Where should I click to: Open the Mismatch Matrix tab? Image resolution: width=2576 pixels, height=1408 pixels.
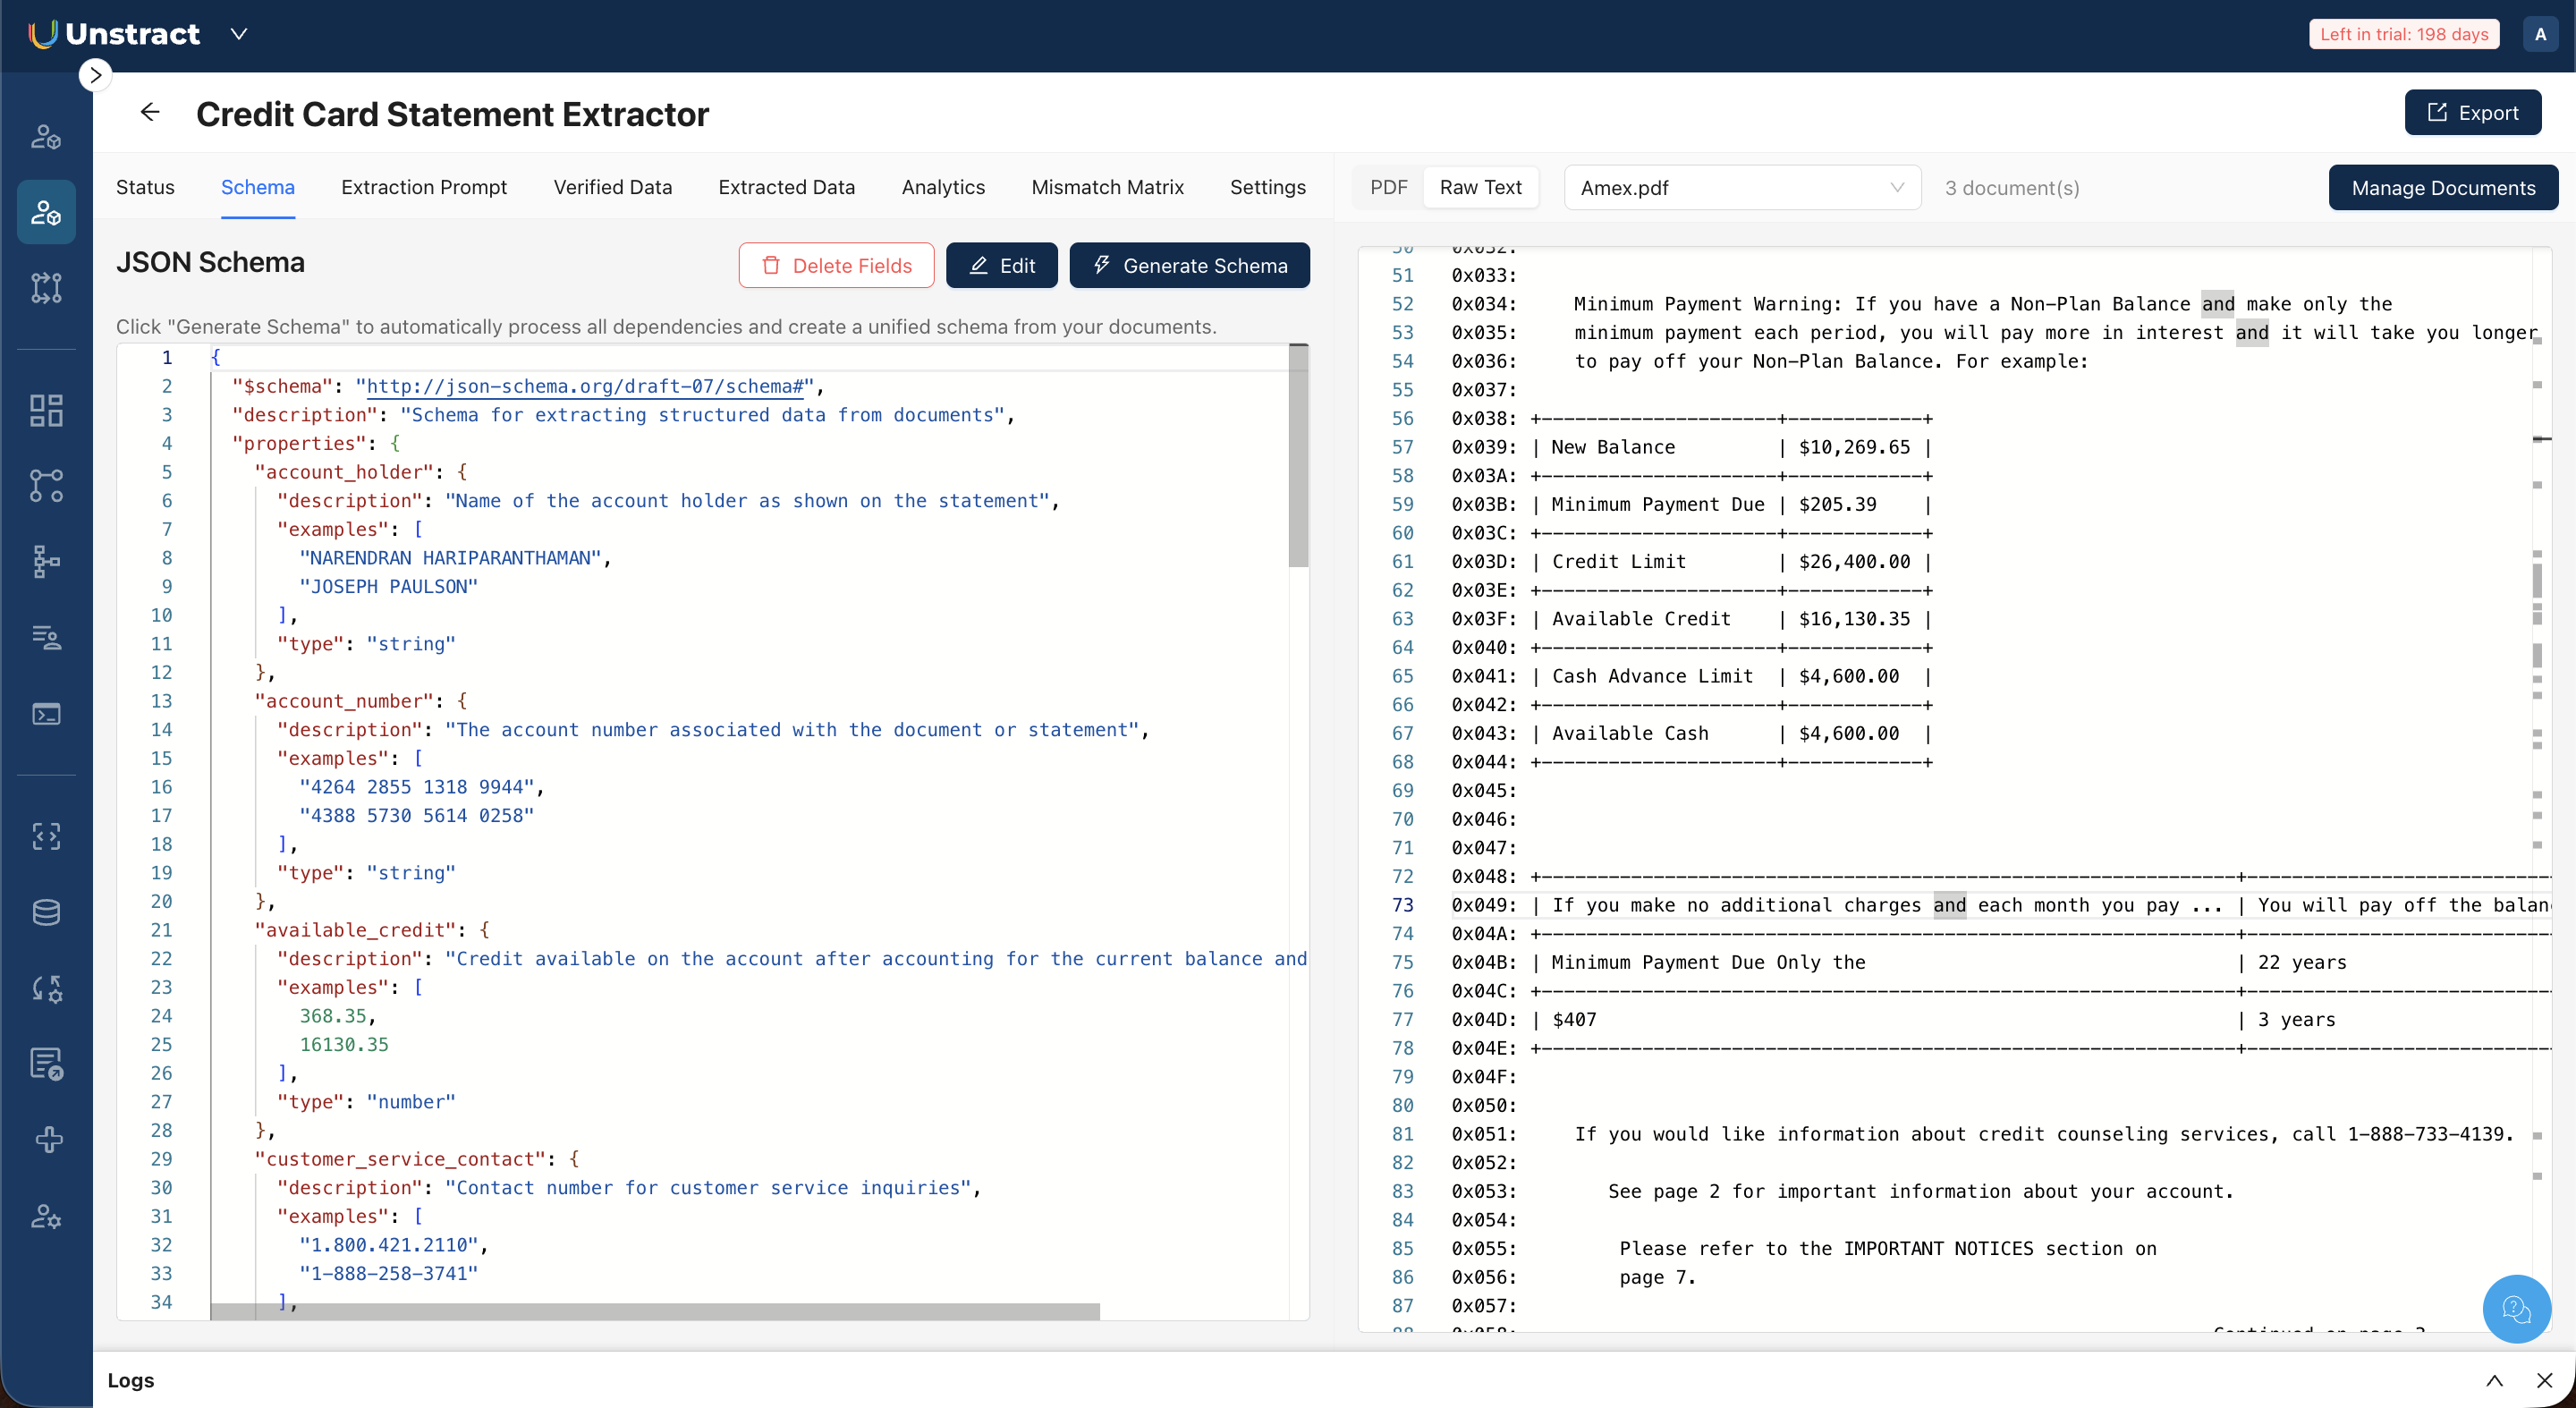tap(1107, 187)
